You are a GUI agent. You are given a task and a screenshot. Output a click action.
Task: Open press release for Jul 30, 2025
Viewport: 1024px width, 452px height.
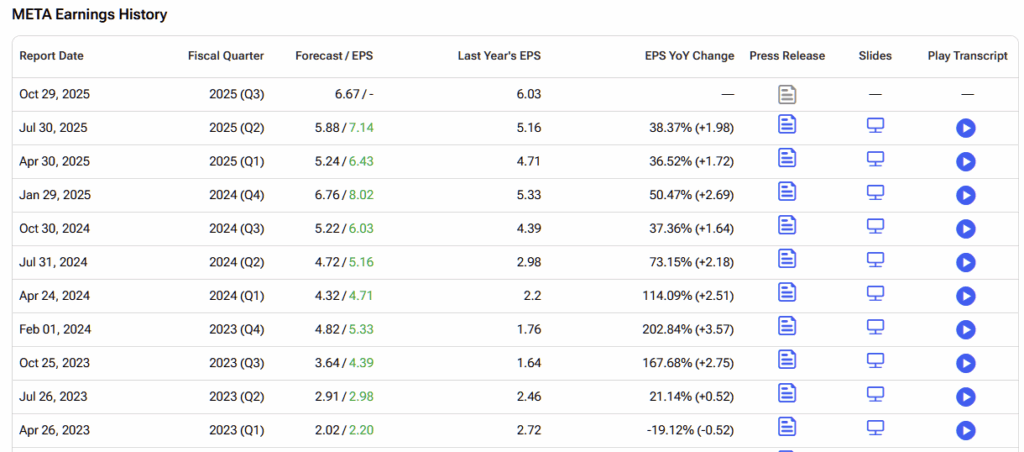pos(787,126)
